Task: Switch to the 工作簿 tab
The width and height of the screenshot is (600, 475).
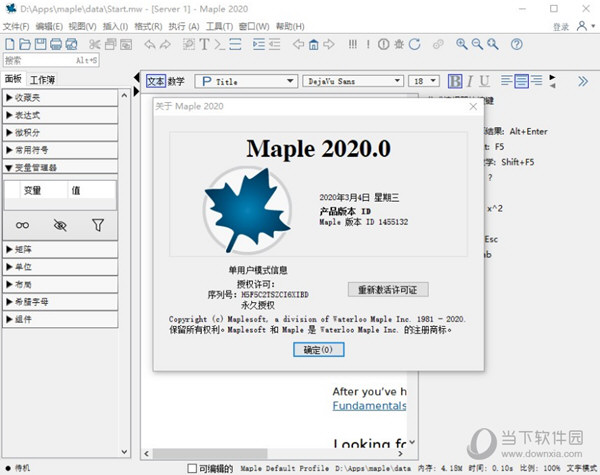Action: (42, 79)
